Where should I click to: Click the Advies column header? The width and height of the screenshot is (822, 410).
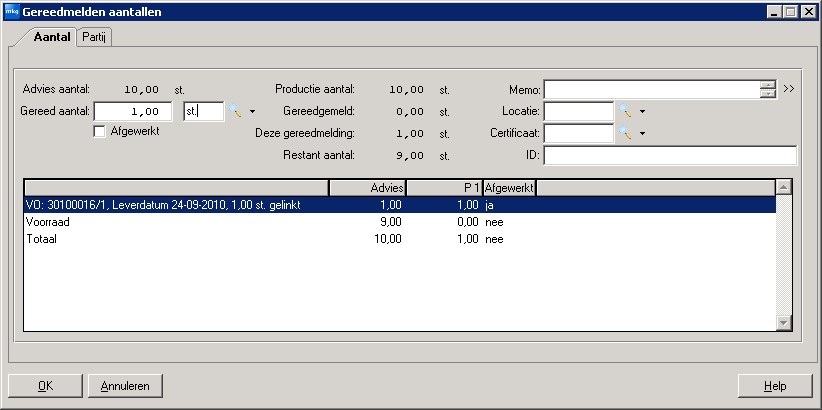coord(367,187)
